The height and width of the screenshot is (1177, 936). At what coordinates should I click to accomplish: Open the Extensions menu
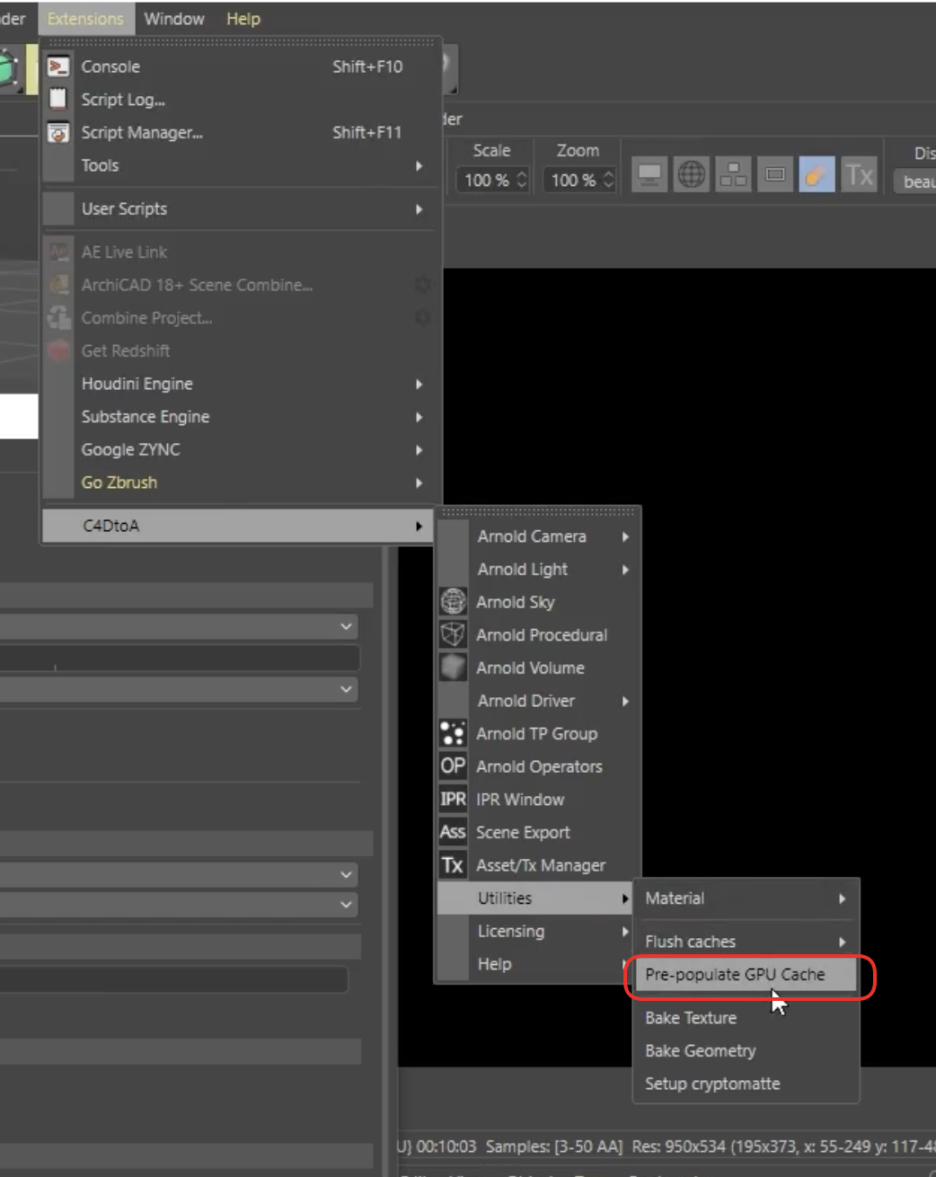pos(86,19)
